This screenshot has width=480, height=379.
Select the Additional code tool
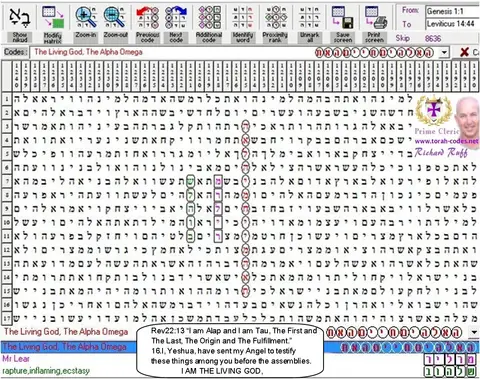click(209, 17)
